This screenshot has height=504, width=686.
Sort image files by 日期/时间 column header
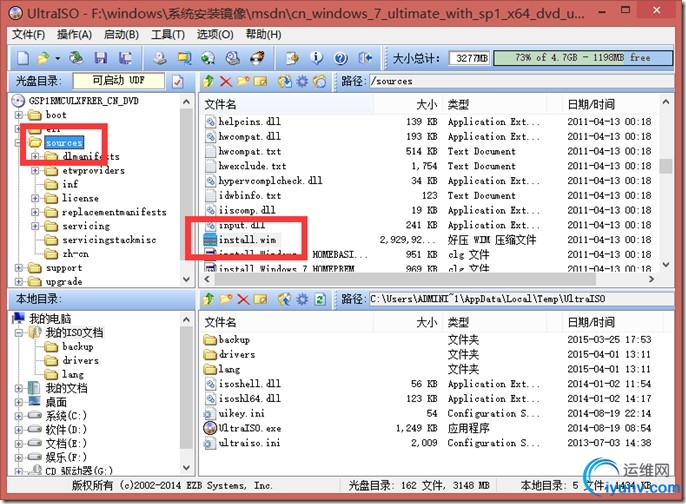610,105
